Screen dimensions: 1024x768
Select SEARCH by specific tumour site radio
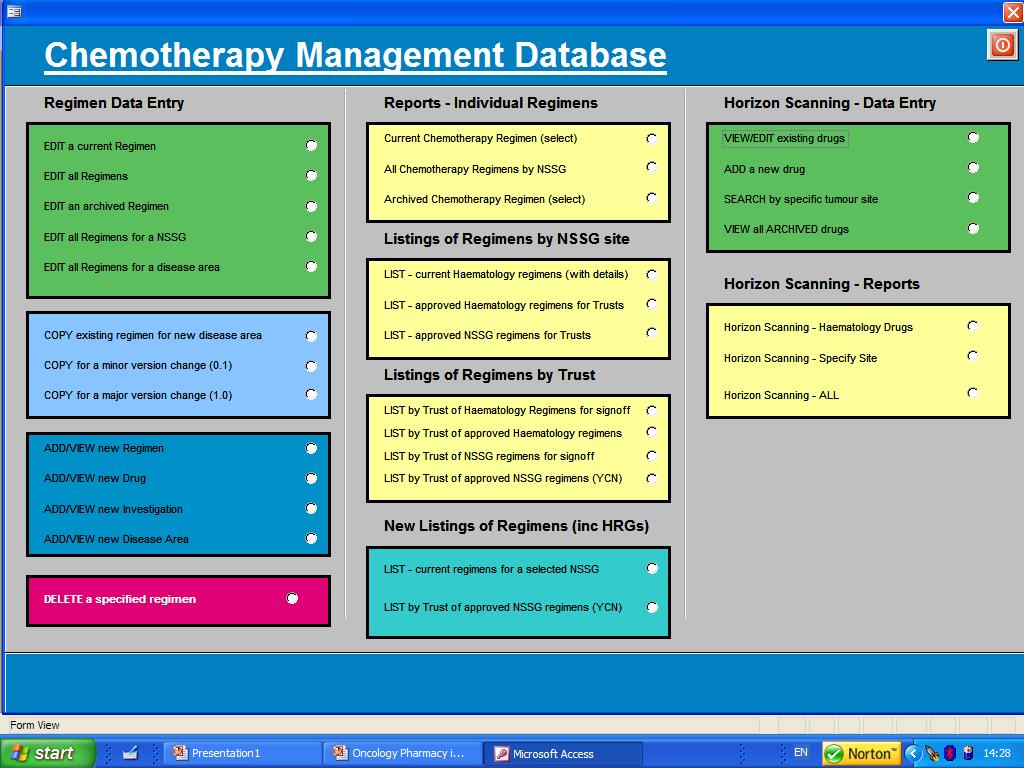(x=973, y=197)
